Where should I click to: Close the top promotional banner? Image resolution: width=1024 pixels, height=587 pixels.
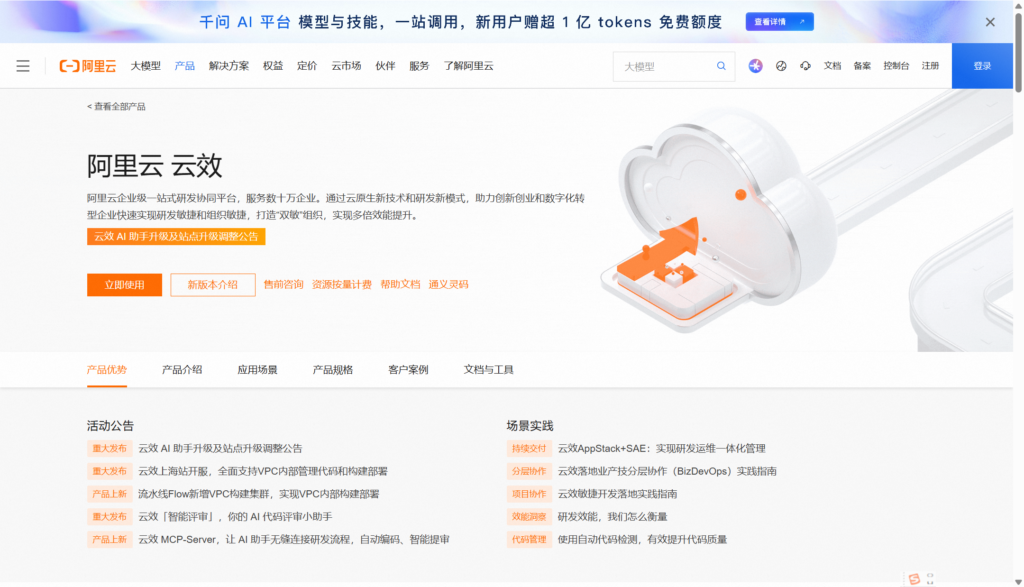point(990,22)
